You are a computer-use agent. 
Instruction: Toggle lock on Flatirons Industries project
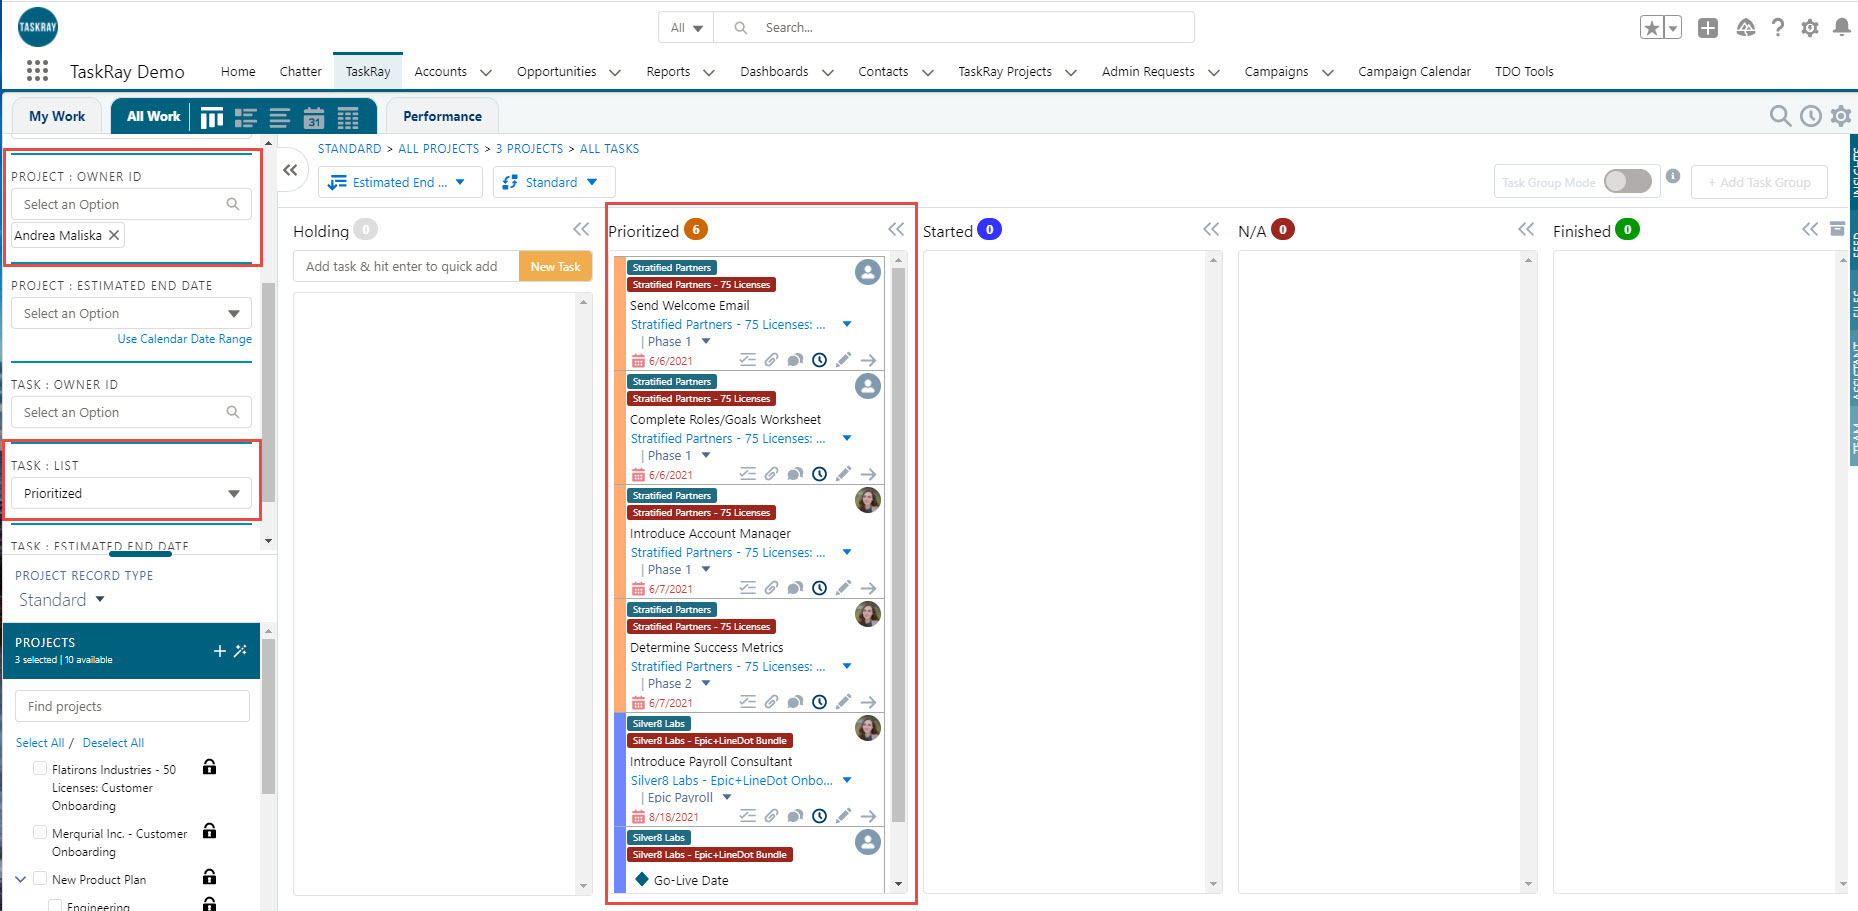pyautogui.click(x=209, y=767)
